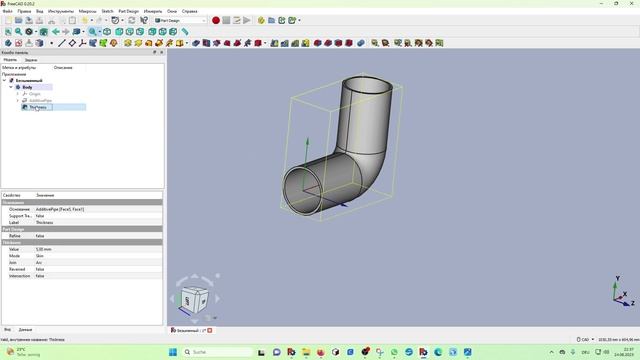Click the Isometric view cube icon
The image size is (640, 360).
pyautogui.click(x=107, y=31)
